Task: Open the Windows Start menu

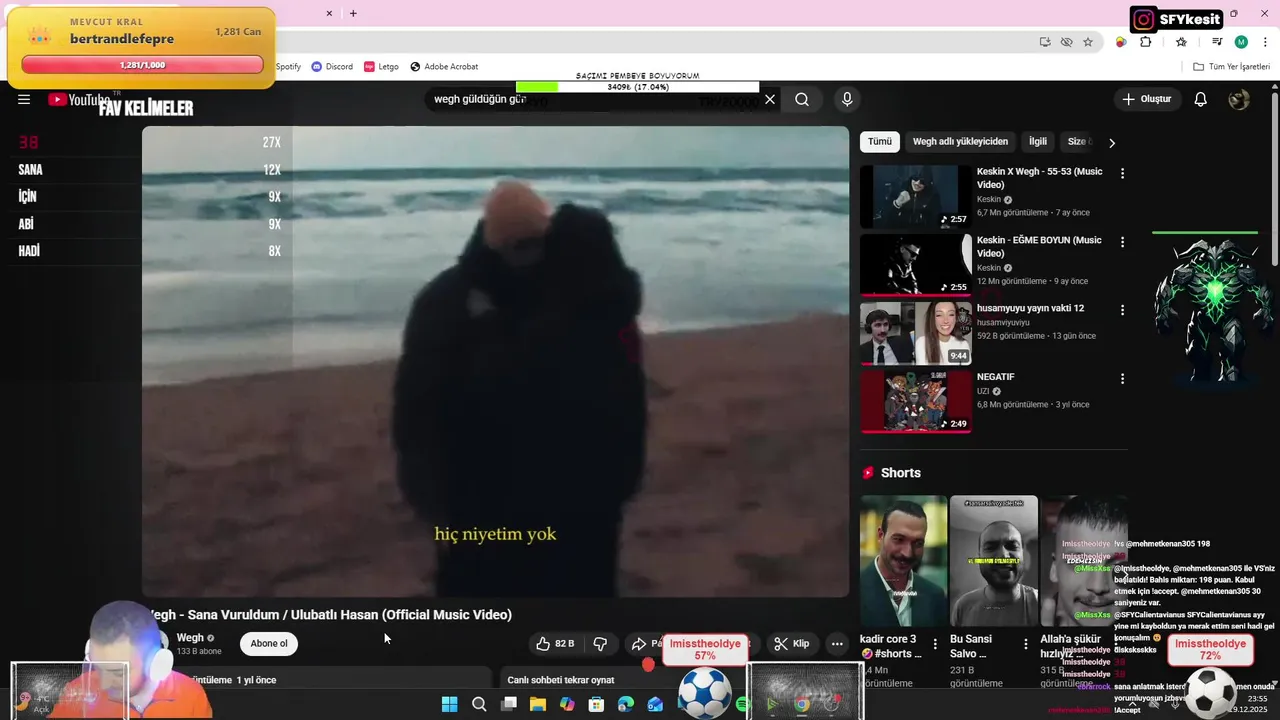Action: coord(449,704)
